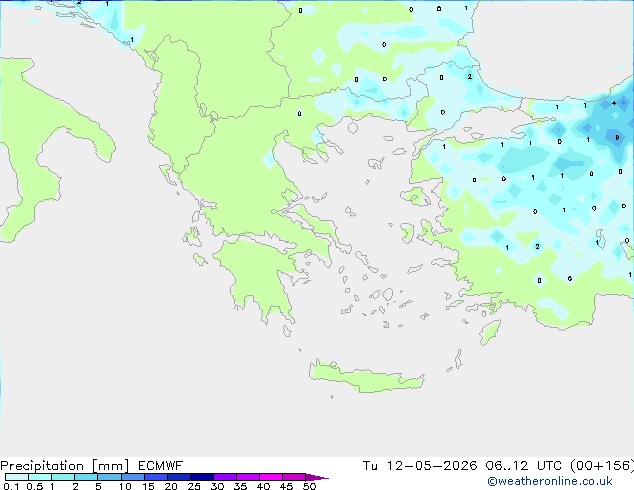Pick the 25–30 mm dark navy legend swatch
This screenshot has height=490, width=634.
pyautogui.click(x=201, y=477)
